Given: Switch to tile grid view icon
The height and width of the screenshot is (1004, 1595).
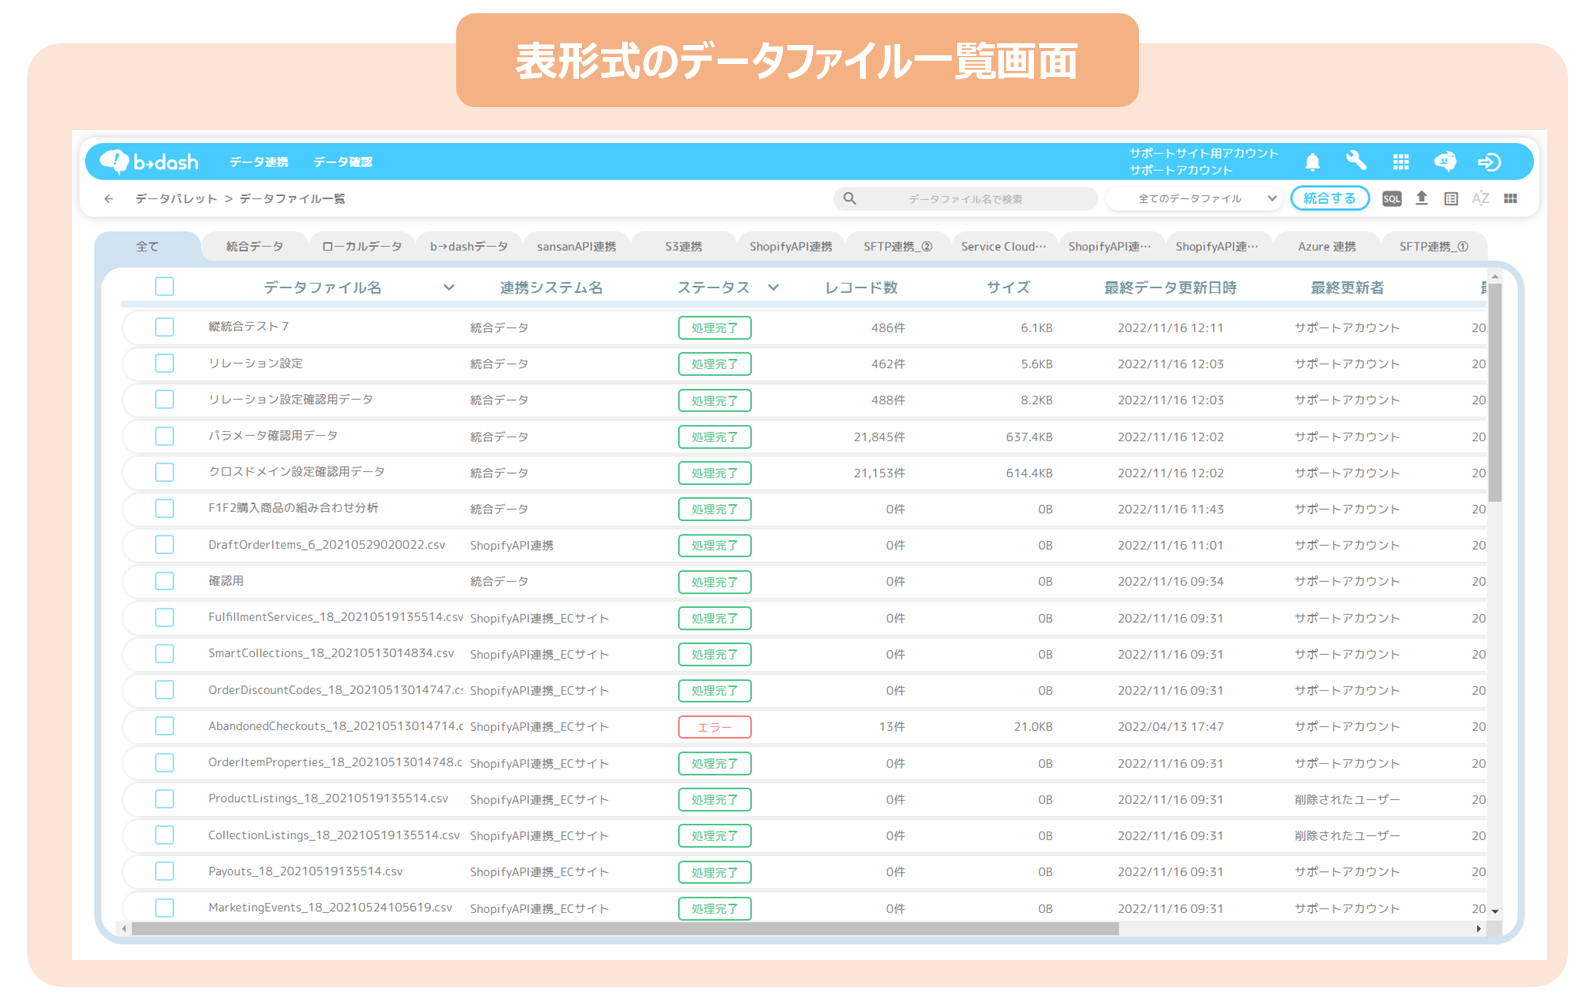Looking at the screenshot, I should click(1510, 199).
